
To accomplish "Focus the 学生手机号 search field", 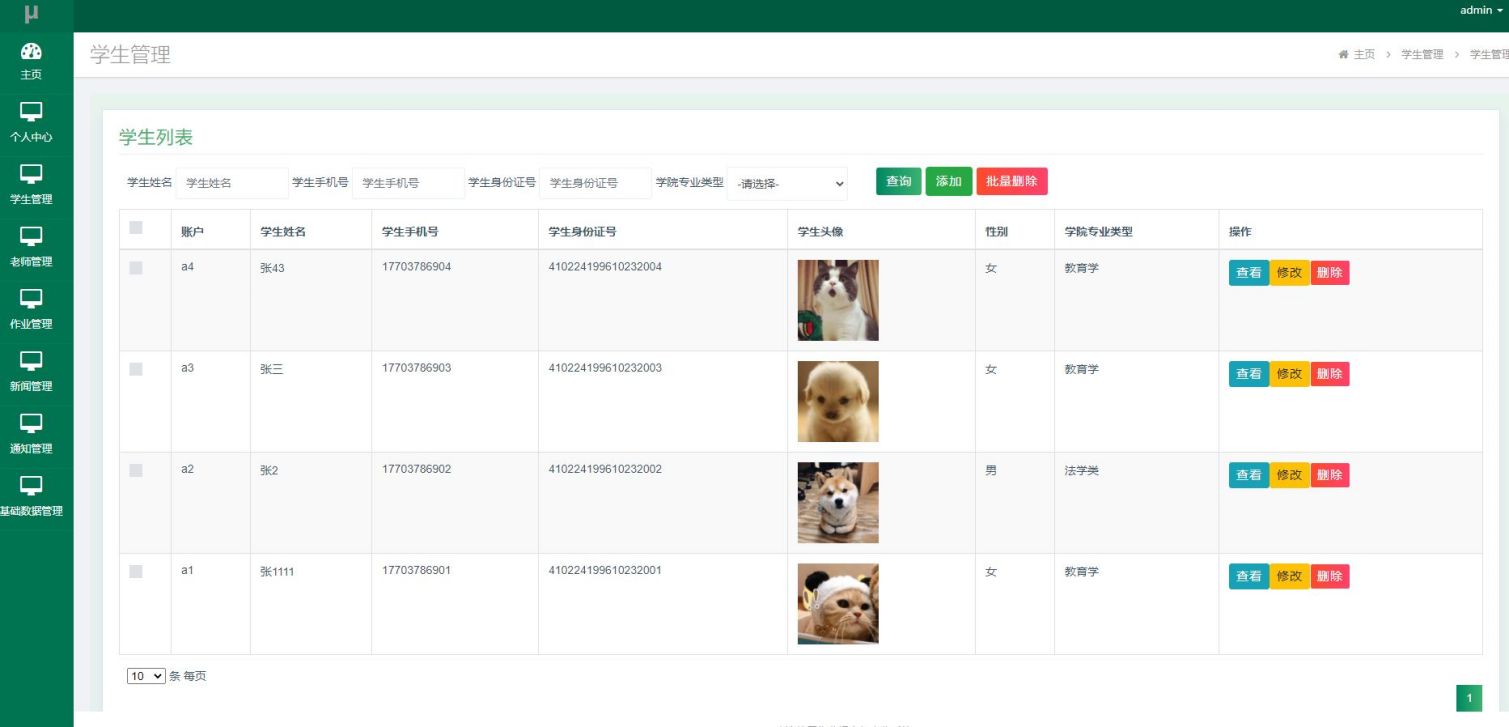I will 408,183.
